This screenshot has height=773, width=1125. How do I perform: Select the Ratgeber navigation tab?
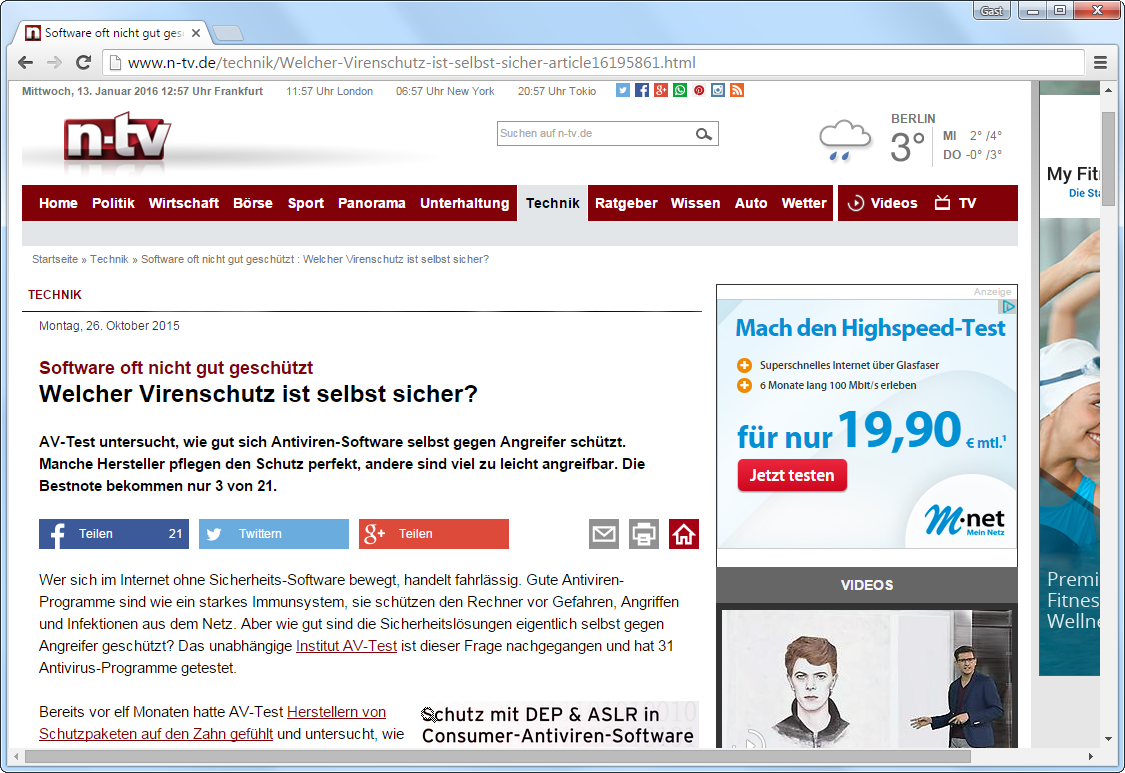(x=626, y=203)
